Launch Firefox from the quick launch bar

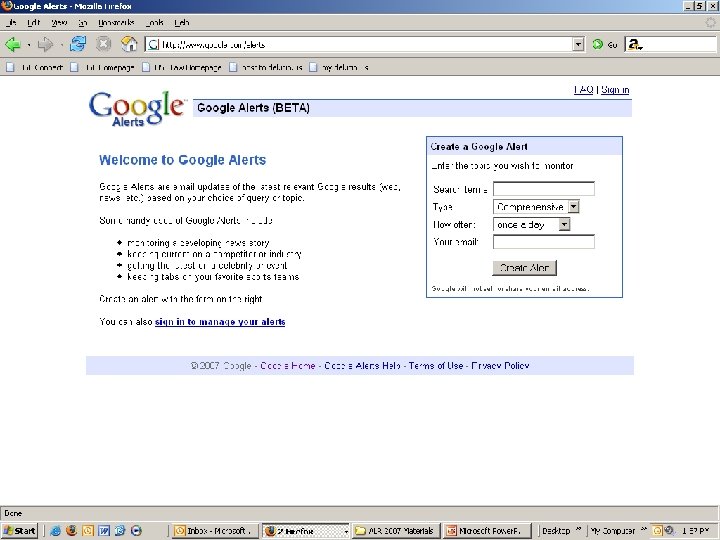click(x=72, y=531)
